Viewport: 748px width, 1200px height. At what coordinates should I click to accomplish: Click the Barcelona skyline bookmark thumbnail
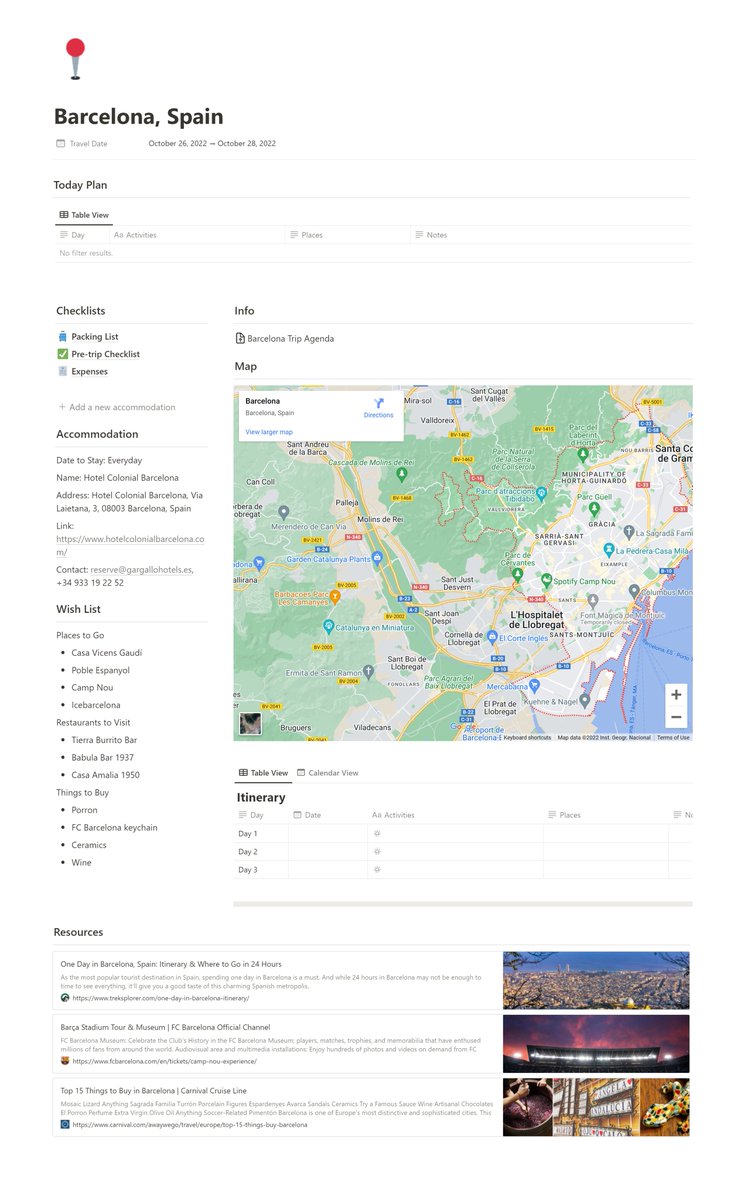tap(596, 980)
